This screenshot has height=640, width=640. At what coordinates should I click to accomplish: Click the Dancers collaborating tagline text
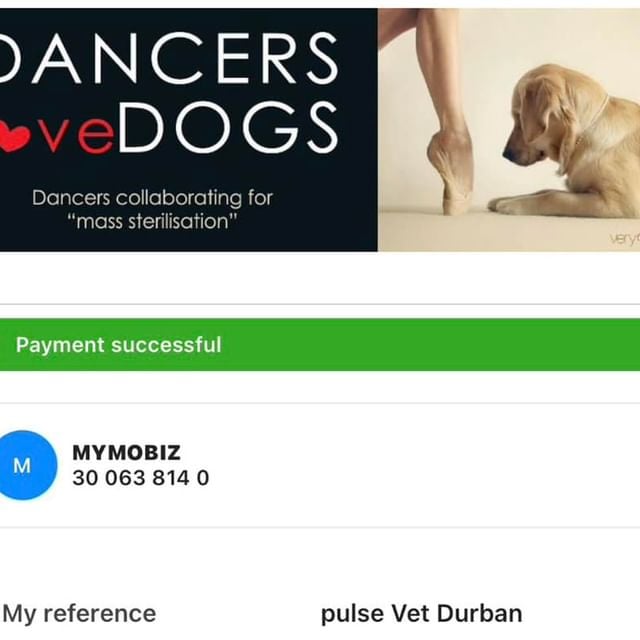pos(152,198)
